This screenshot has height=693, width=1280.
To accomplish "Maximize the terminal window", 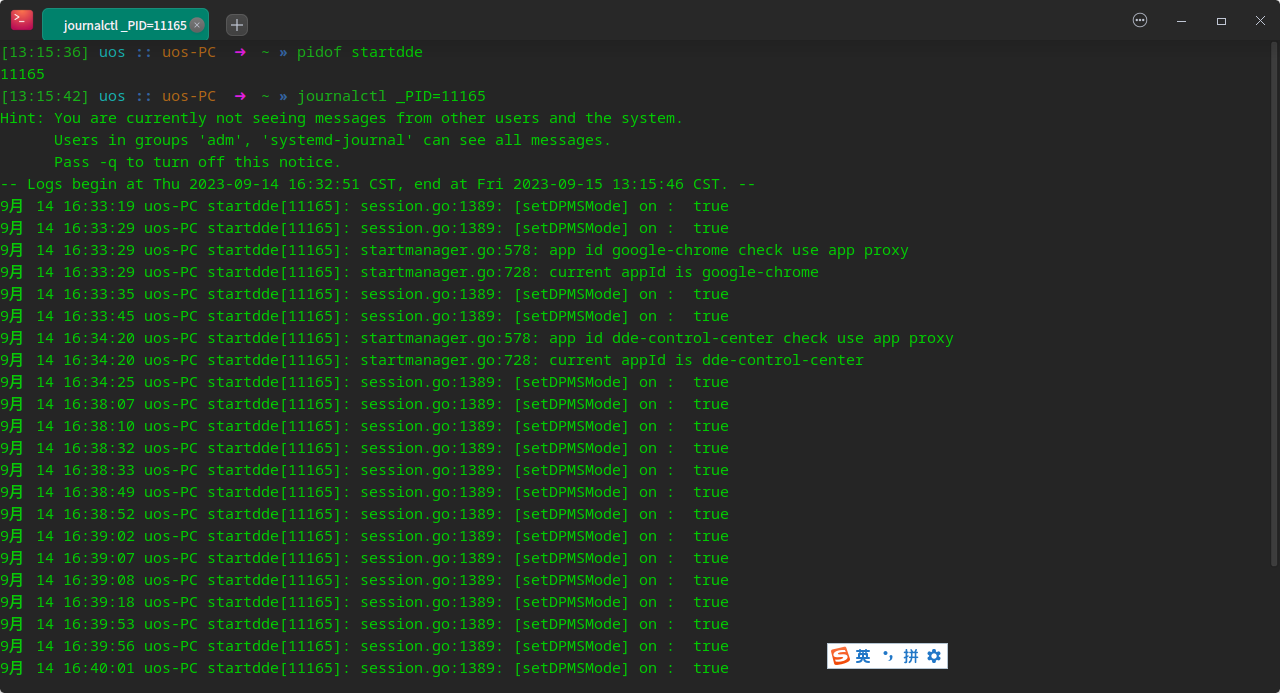I will click(1221, 20).
